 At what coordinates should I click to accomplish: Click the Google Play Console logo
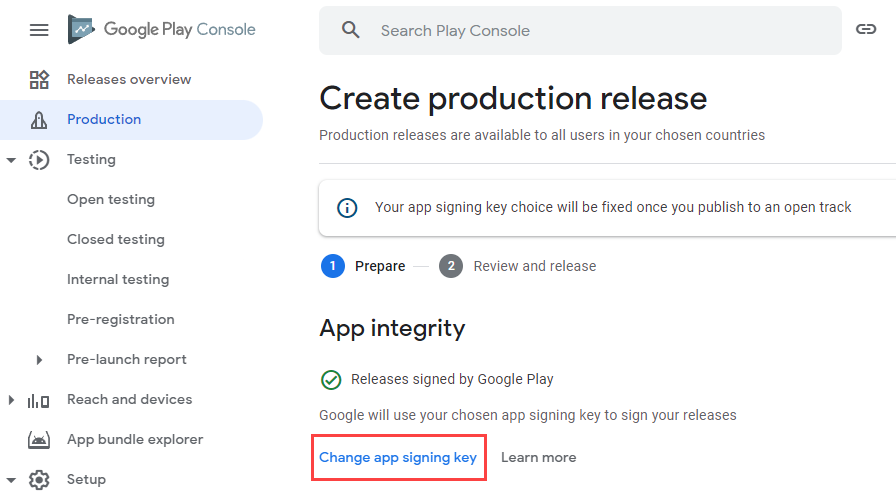click(x=162, y=29)
